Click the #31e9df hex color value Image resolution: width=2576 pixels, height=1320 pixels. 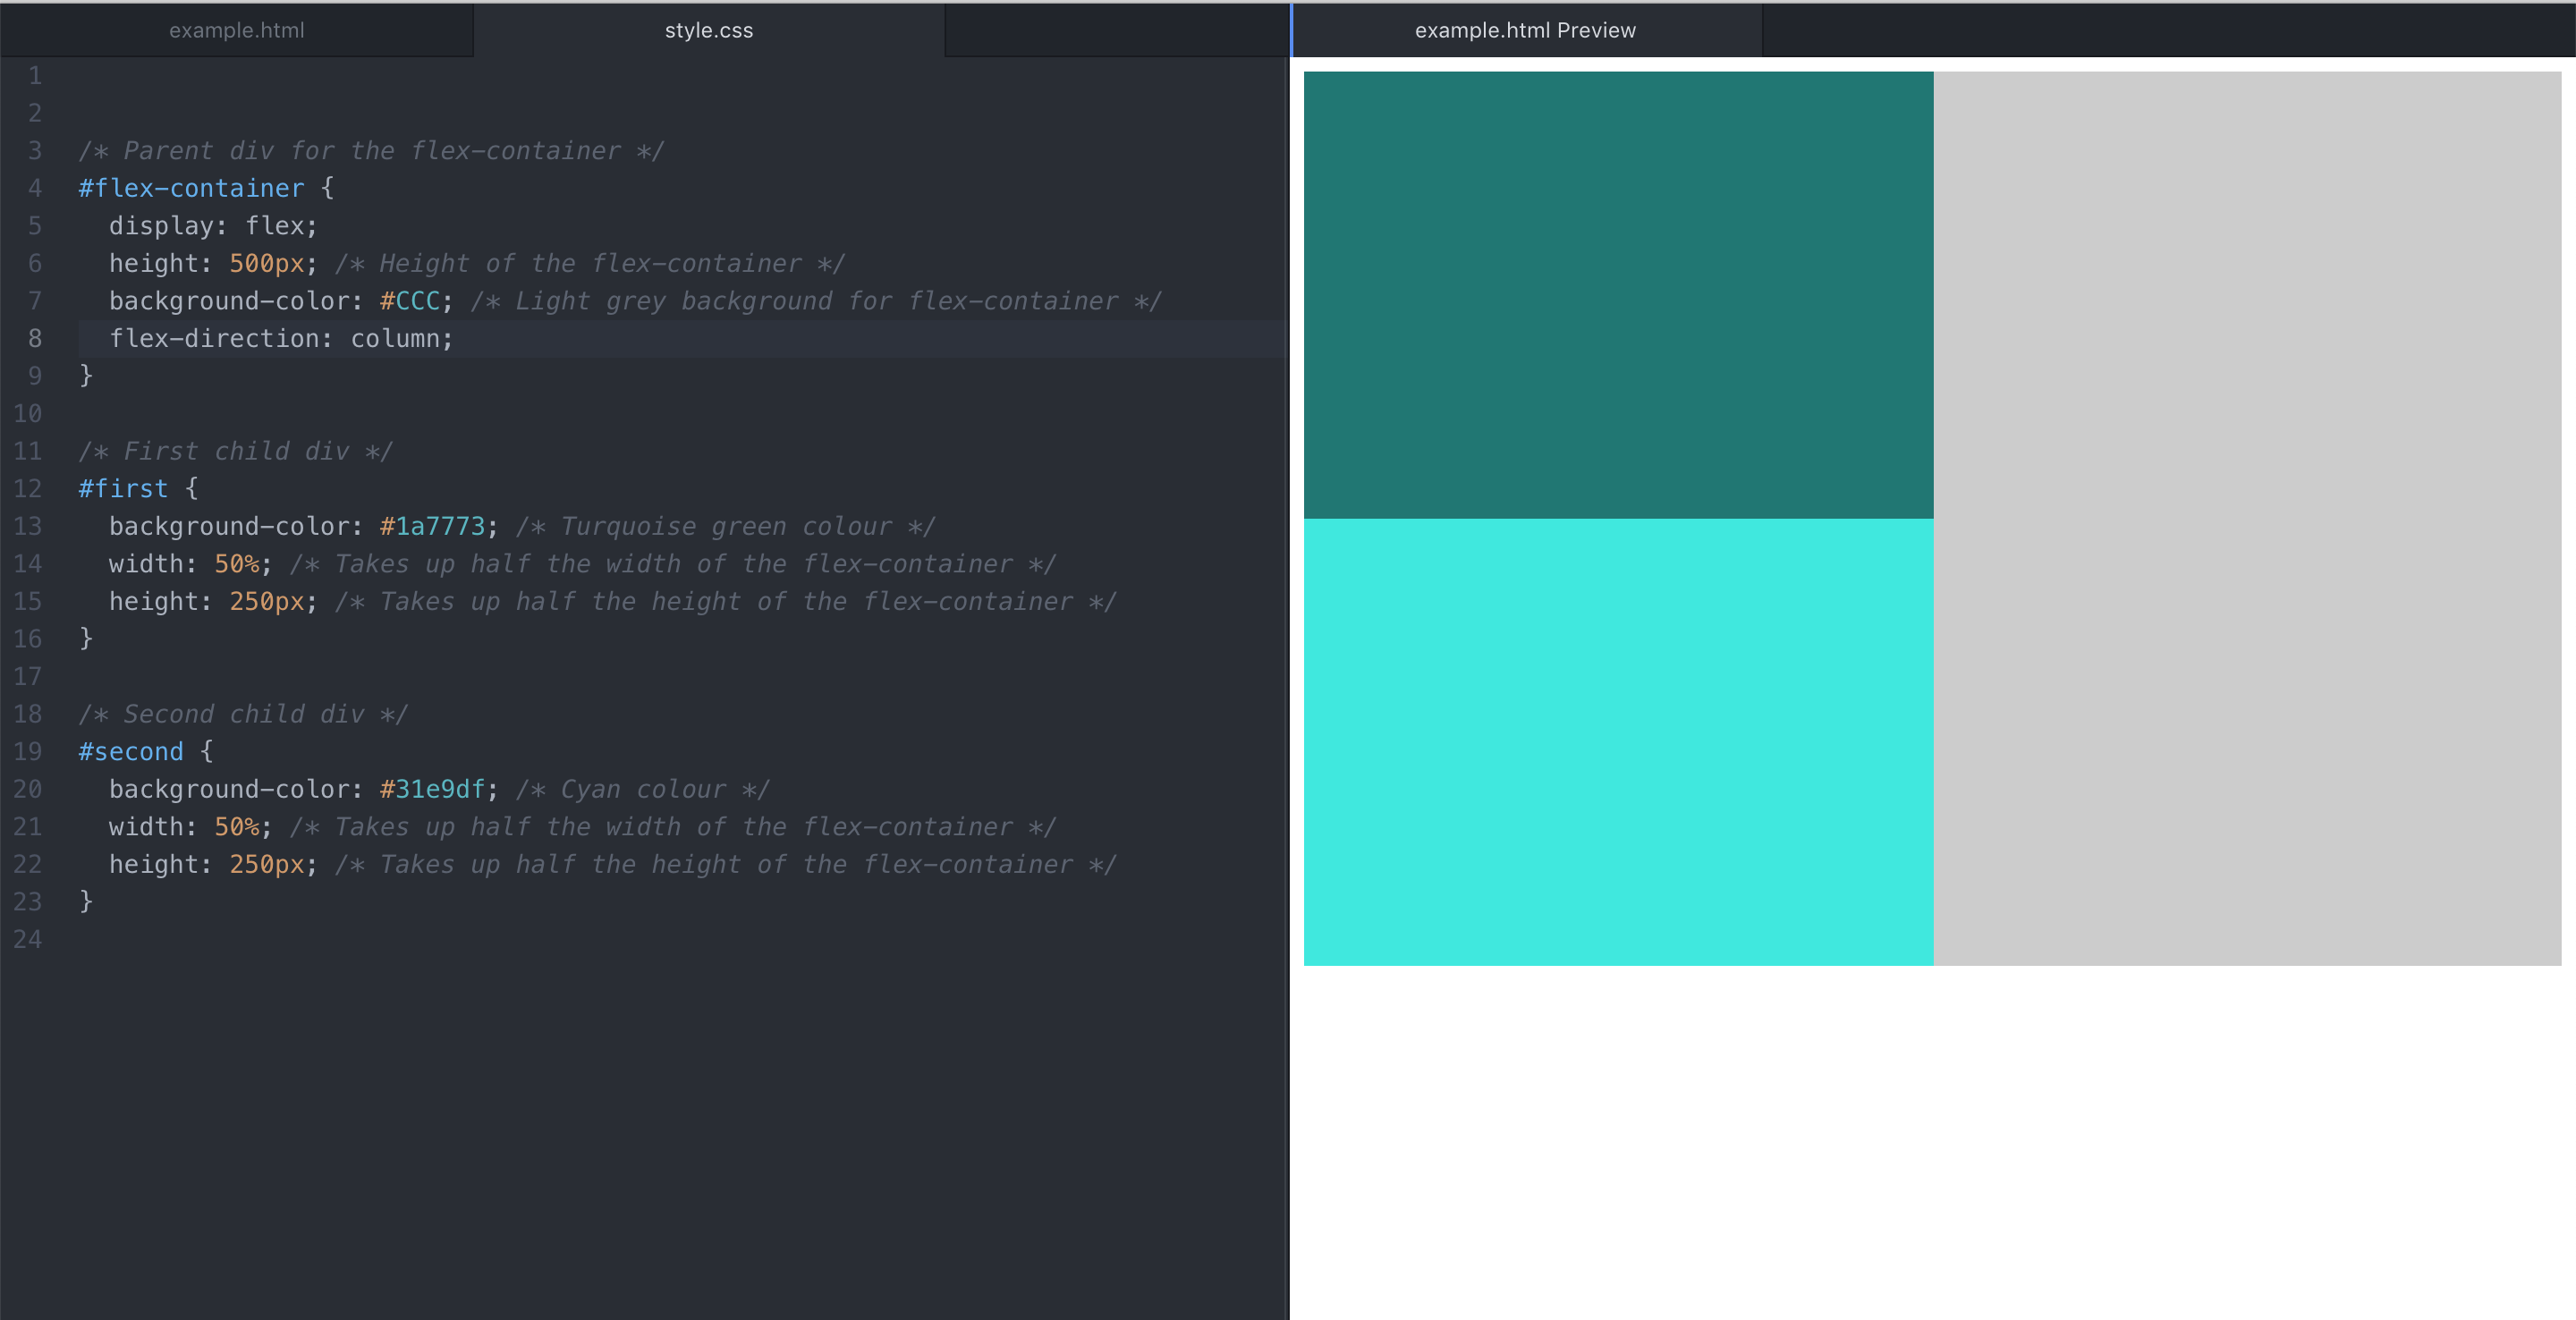[x=432, y=789]
